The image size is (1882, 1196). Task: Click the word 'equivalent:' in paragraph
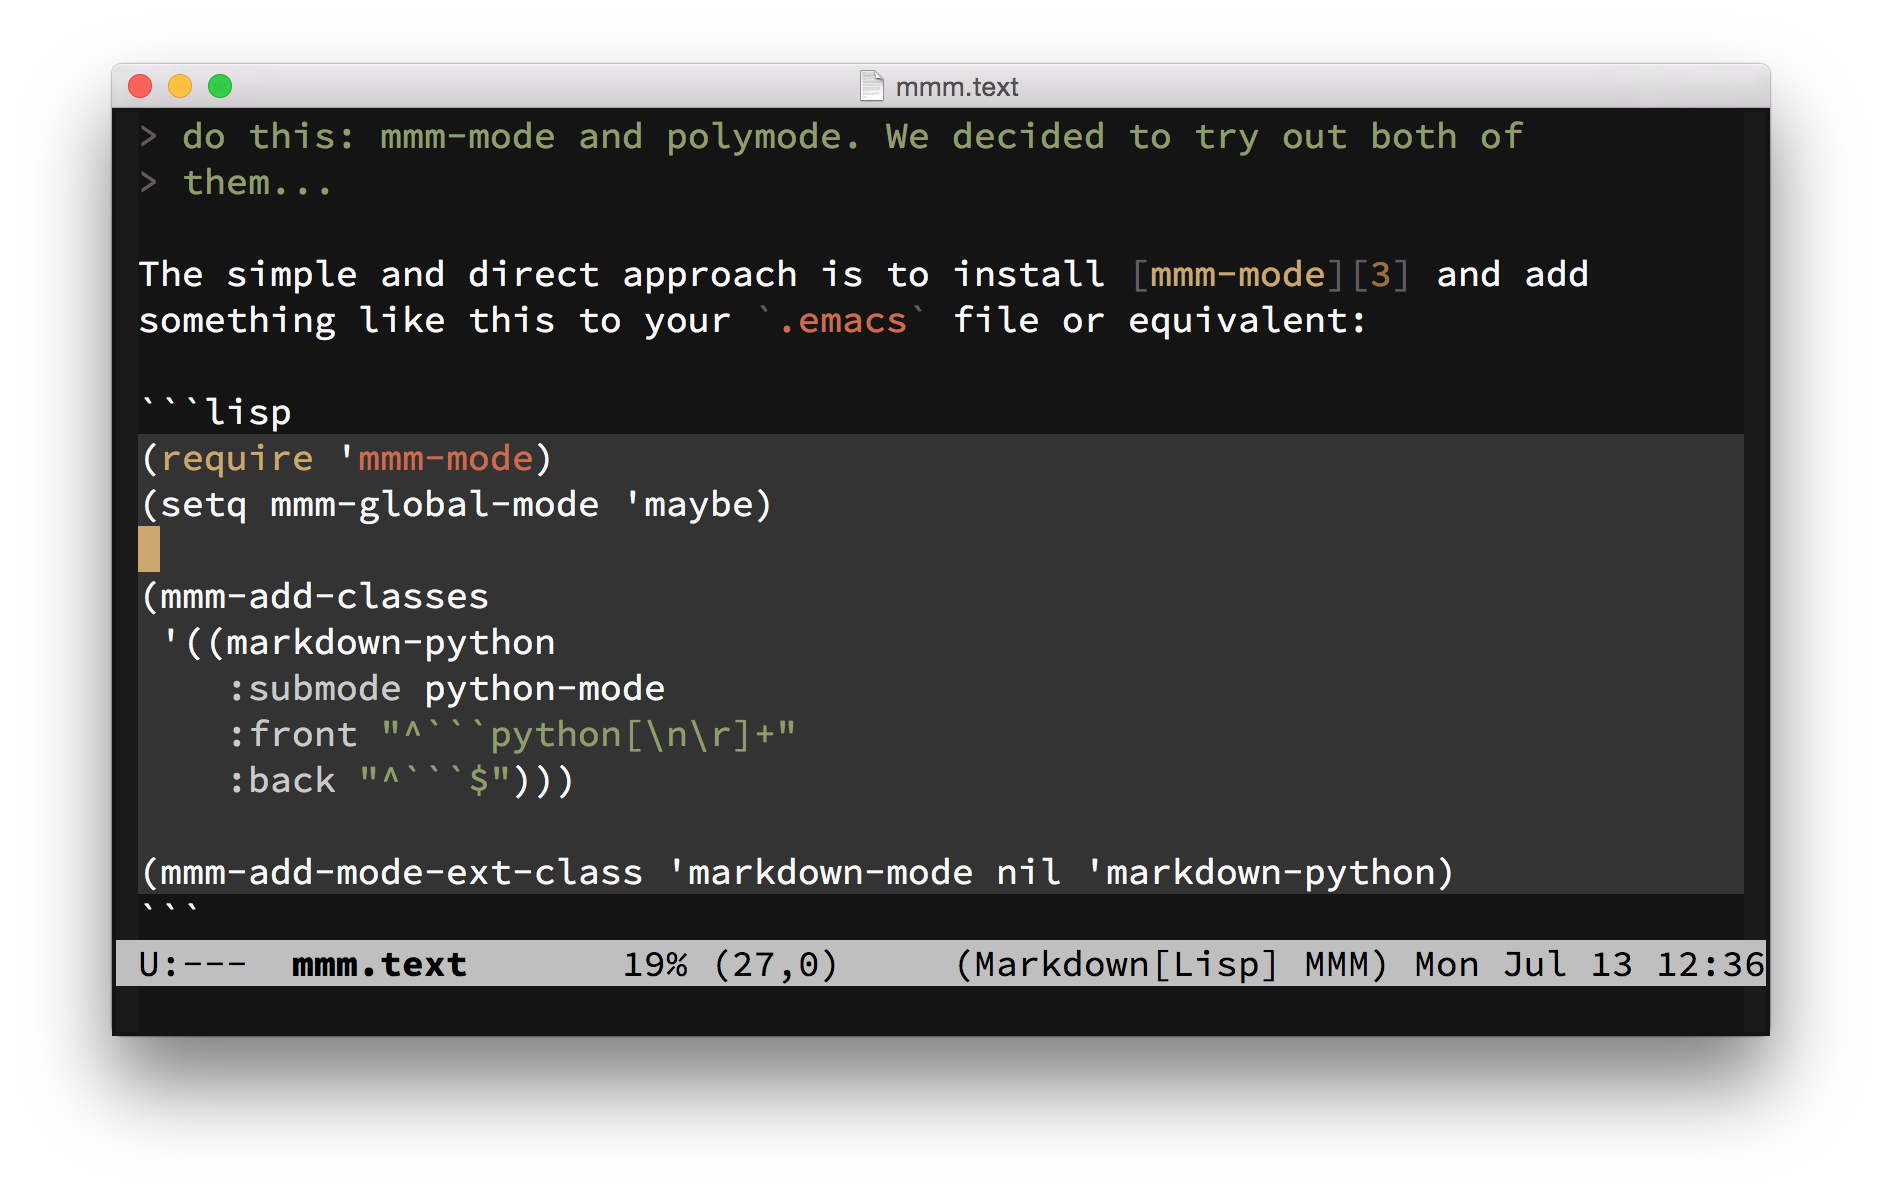1247,320
